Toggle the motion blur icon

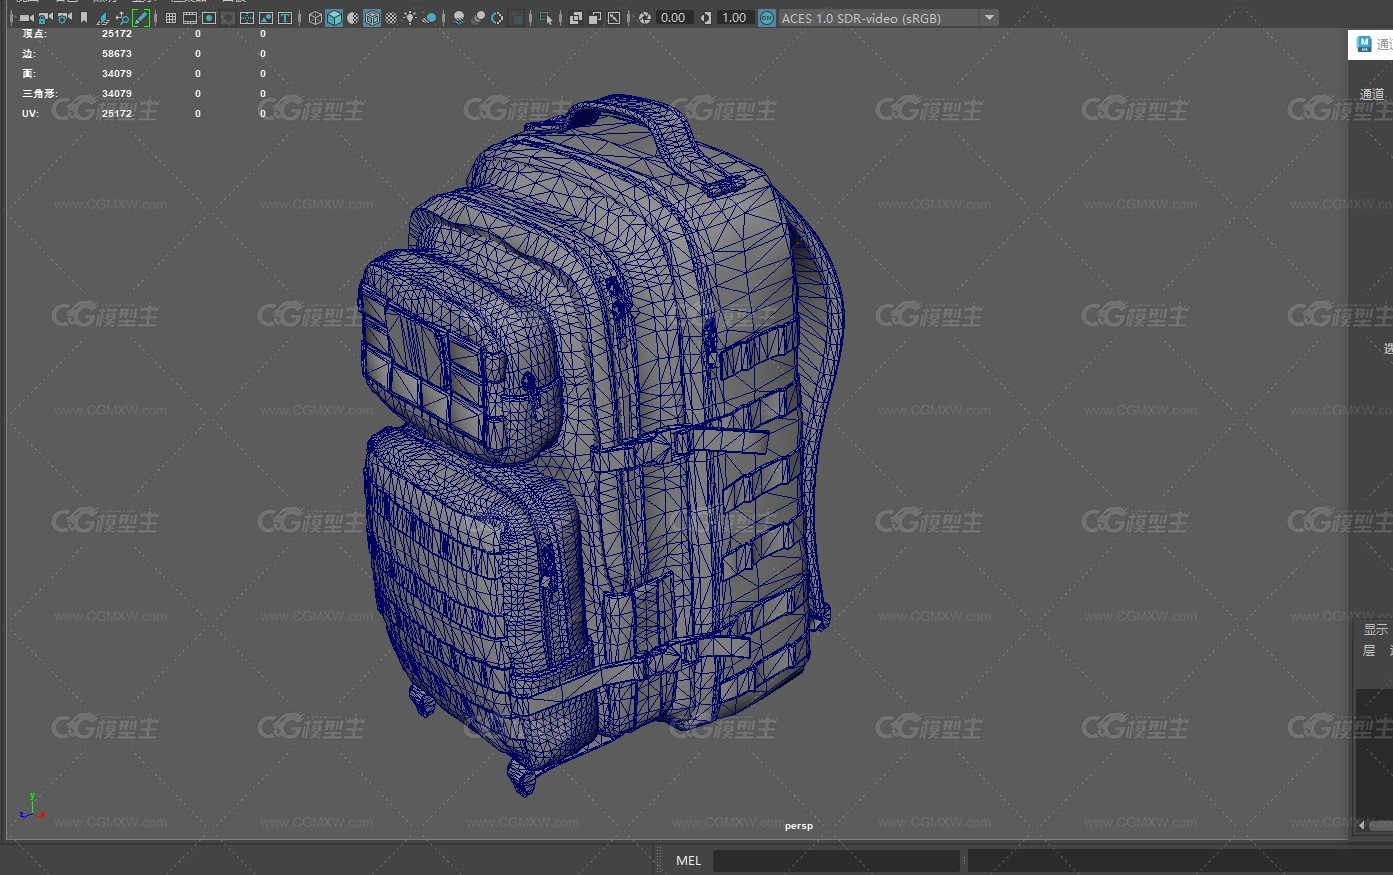tap(478, 18)
